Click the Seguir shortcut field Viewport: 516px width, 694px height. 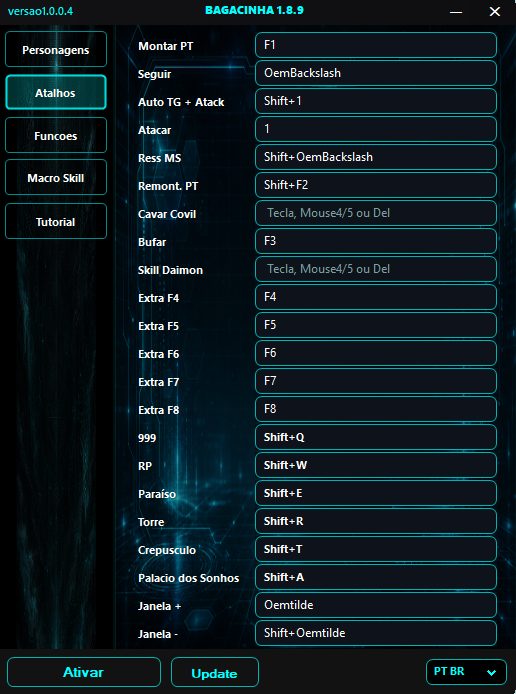(376, 73)
